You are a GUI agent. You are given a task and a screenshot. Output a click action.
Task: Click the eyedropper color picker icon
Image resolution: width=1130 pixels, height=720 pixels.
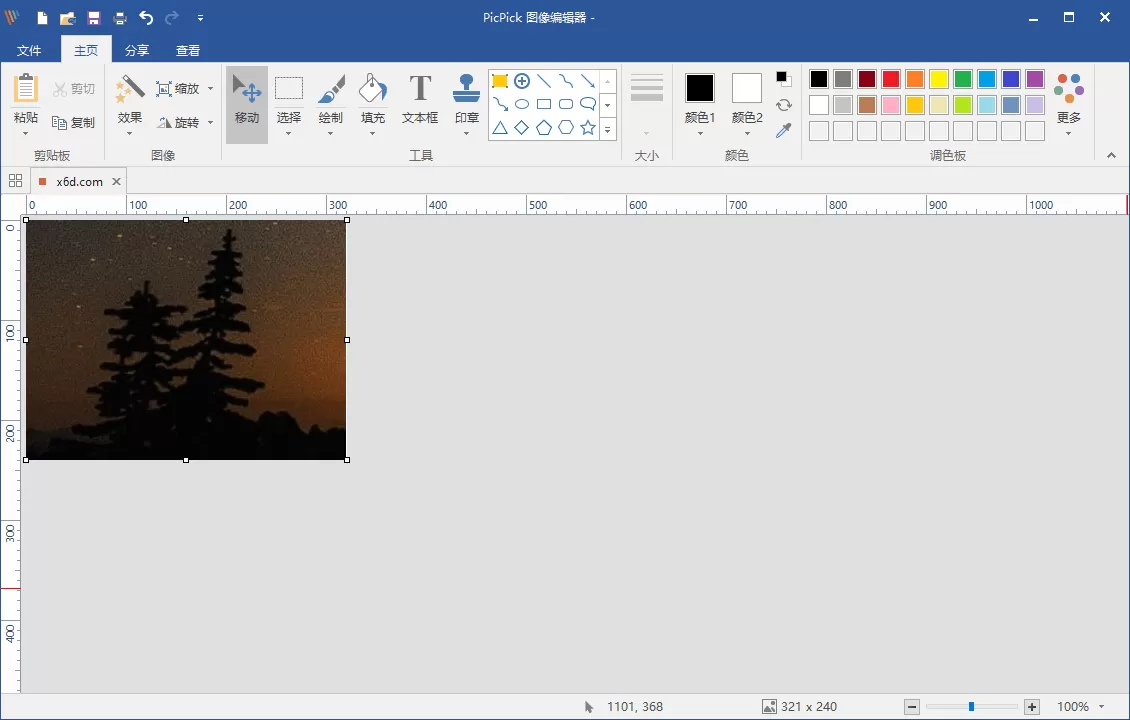pyautogui.click(x=784, y=131)
